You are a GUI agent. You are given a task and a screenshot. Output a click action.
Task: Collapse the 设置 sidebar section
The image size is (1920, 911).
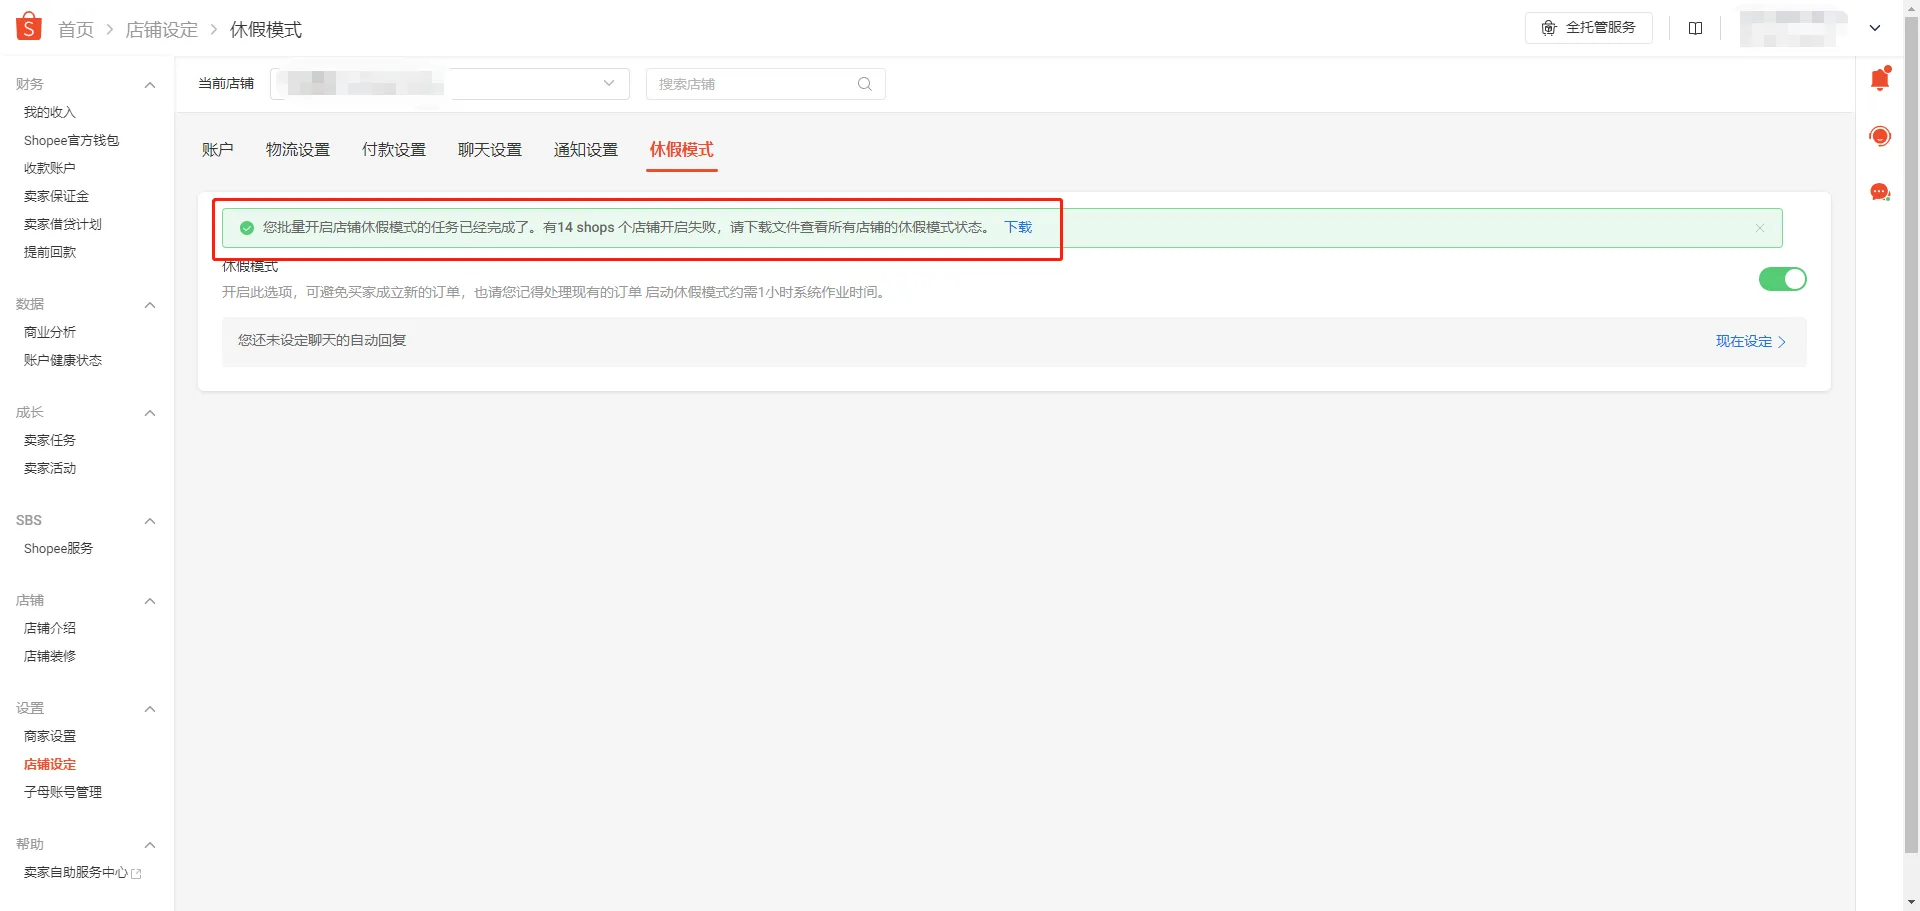pyautogui.click(x=150, y=709)
